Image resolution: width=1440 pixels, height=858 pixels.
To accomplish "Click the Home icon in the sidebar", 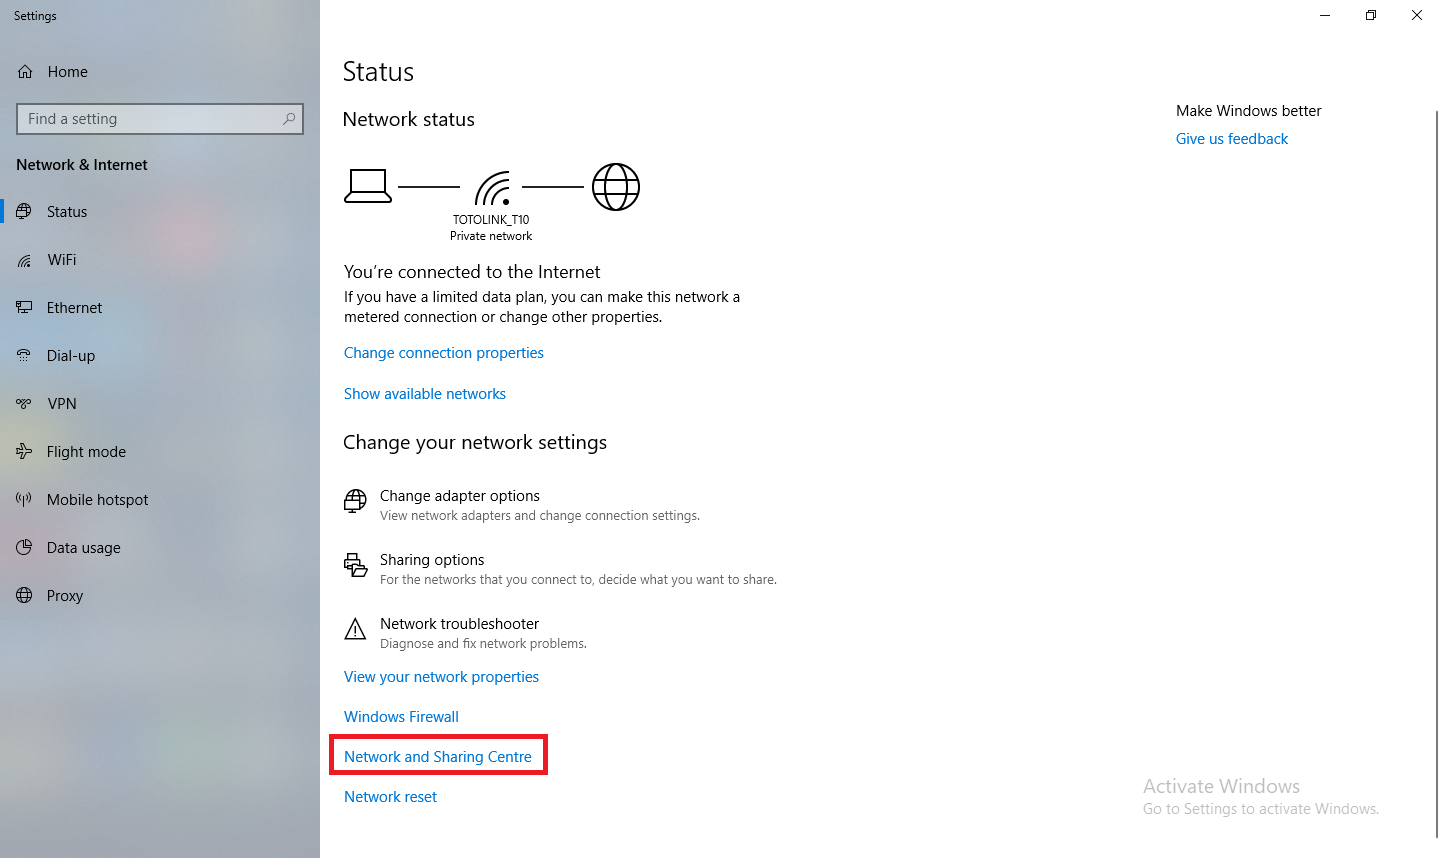I will pos(25,72).
